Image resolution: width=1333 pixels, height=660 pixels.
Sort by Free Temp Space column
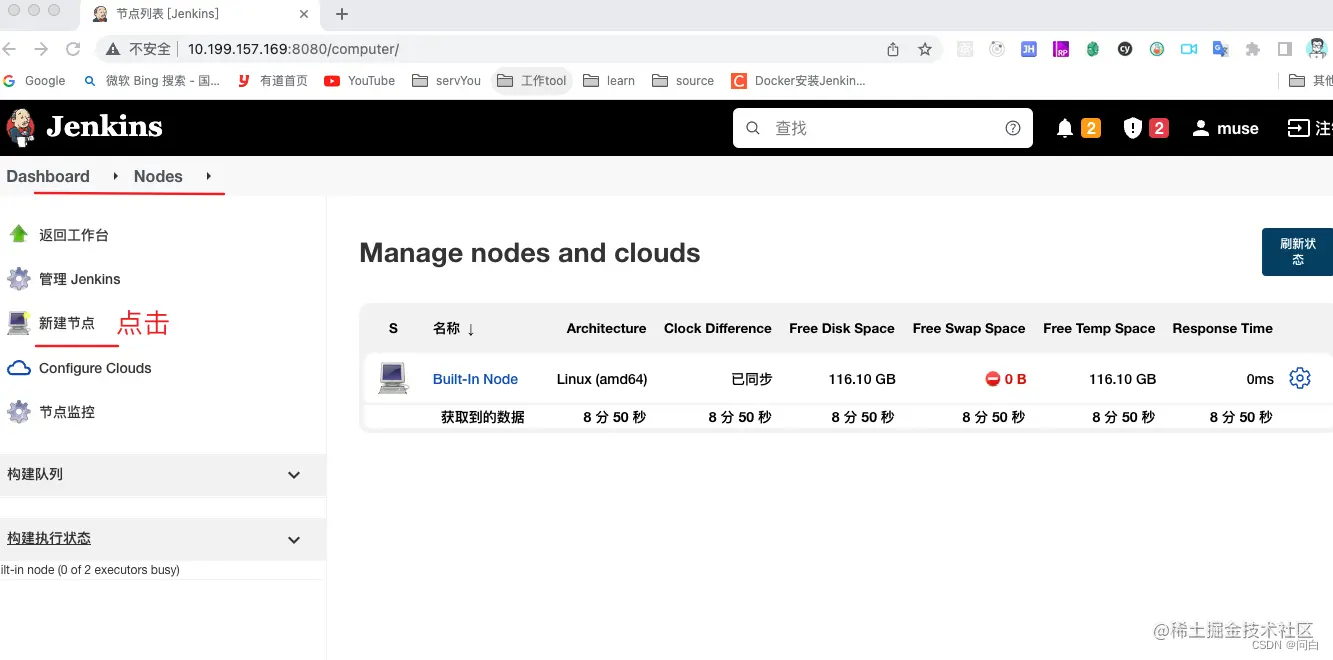1098,328
